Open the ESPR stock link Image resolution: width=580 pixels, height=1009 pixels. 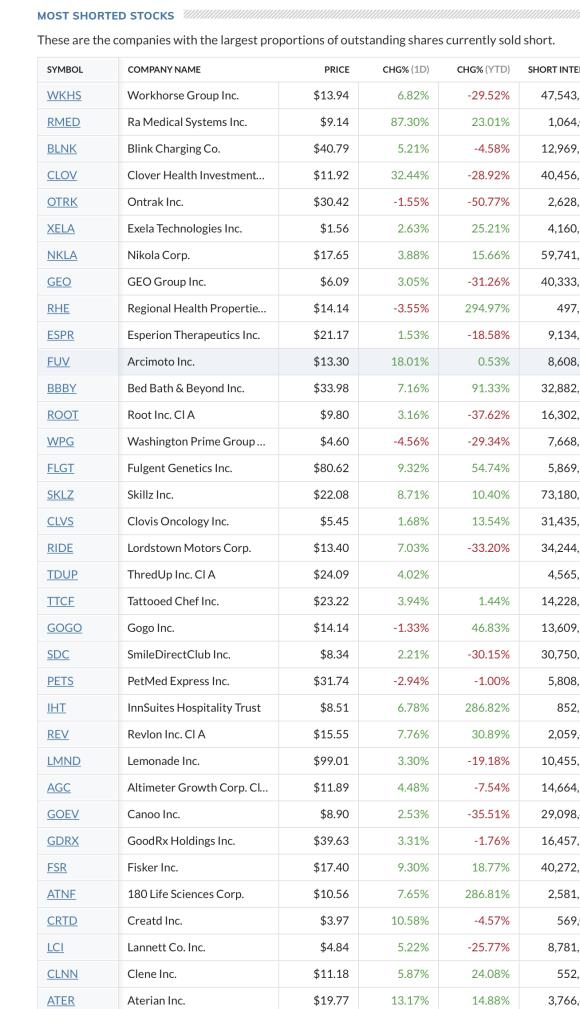click(x=61, y=335)
